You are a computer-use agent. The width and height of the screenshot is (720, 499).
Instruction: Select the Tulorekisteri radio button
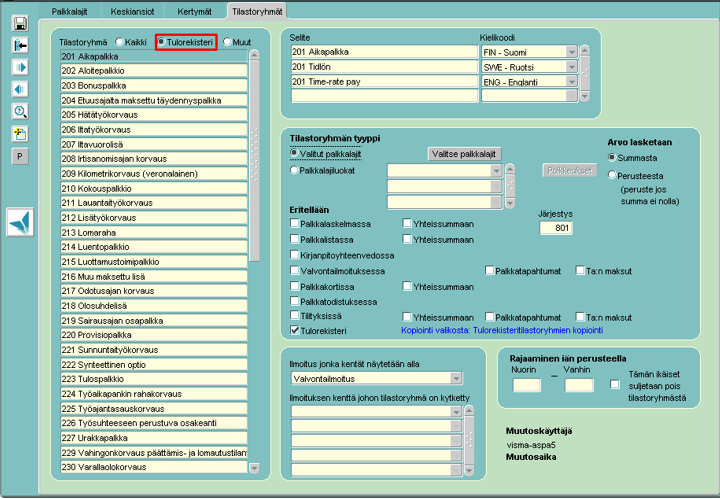[161, 42]
